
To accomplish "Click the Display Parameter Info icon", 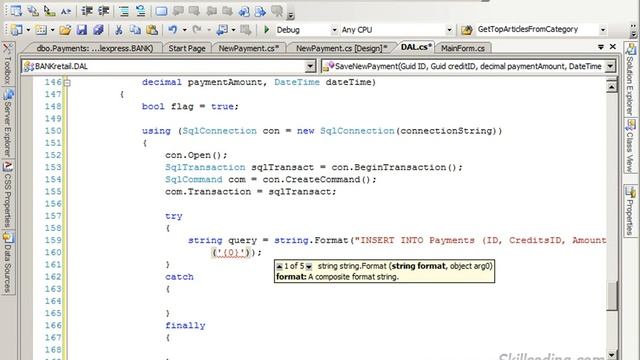I will pos(33,11).
